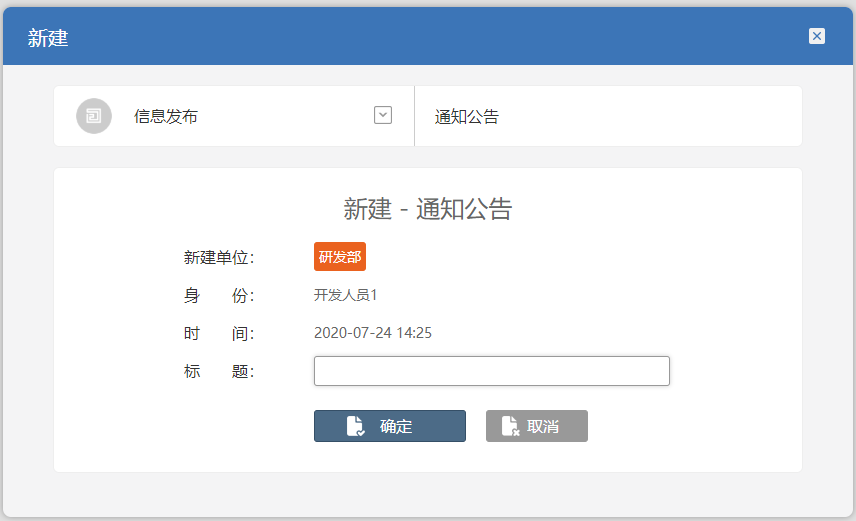The width and height of the screenshot is (856, 521).
Task: Select the 信息发布 category text
Action: [x=166, y=116]
